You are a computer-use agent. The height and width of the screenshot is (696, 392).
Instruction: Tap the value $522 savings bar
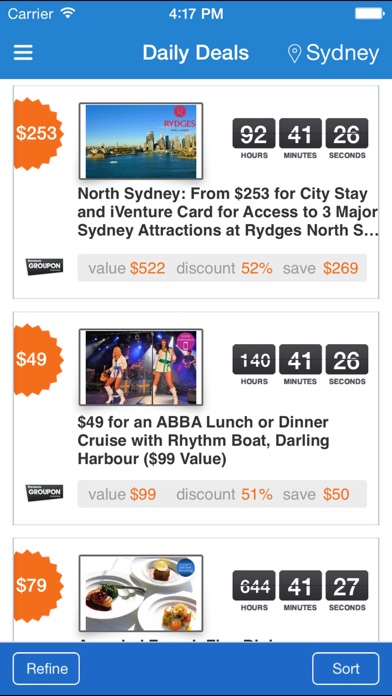pos(222,268)
